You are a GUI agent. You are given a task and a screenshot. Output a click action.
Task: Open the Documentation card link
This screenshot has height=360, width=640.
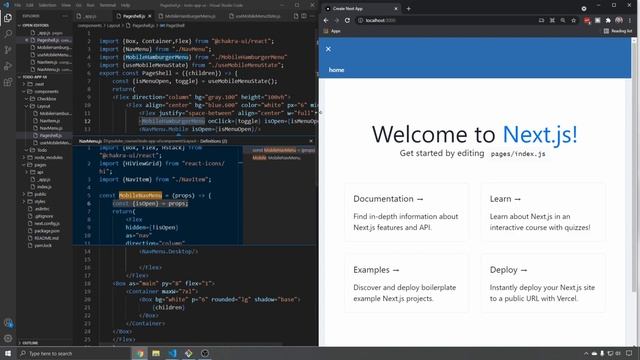tap(407, 213)
